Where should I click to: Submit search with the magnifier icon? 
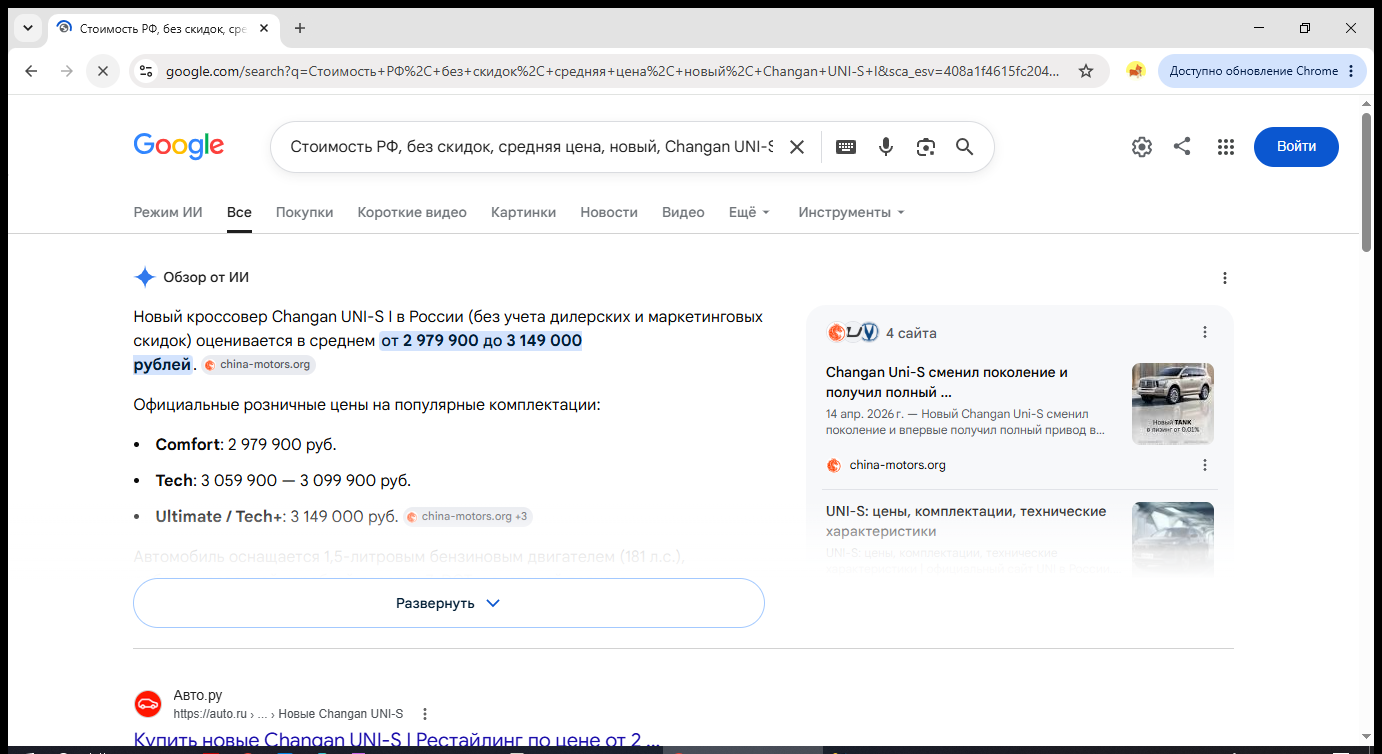point(965,147)
